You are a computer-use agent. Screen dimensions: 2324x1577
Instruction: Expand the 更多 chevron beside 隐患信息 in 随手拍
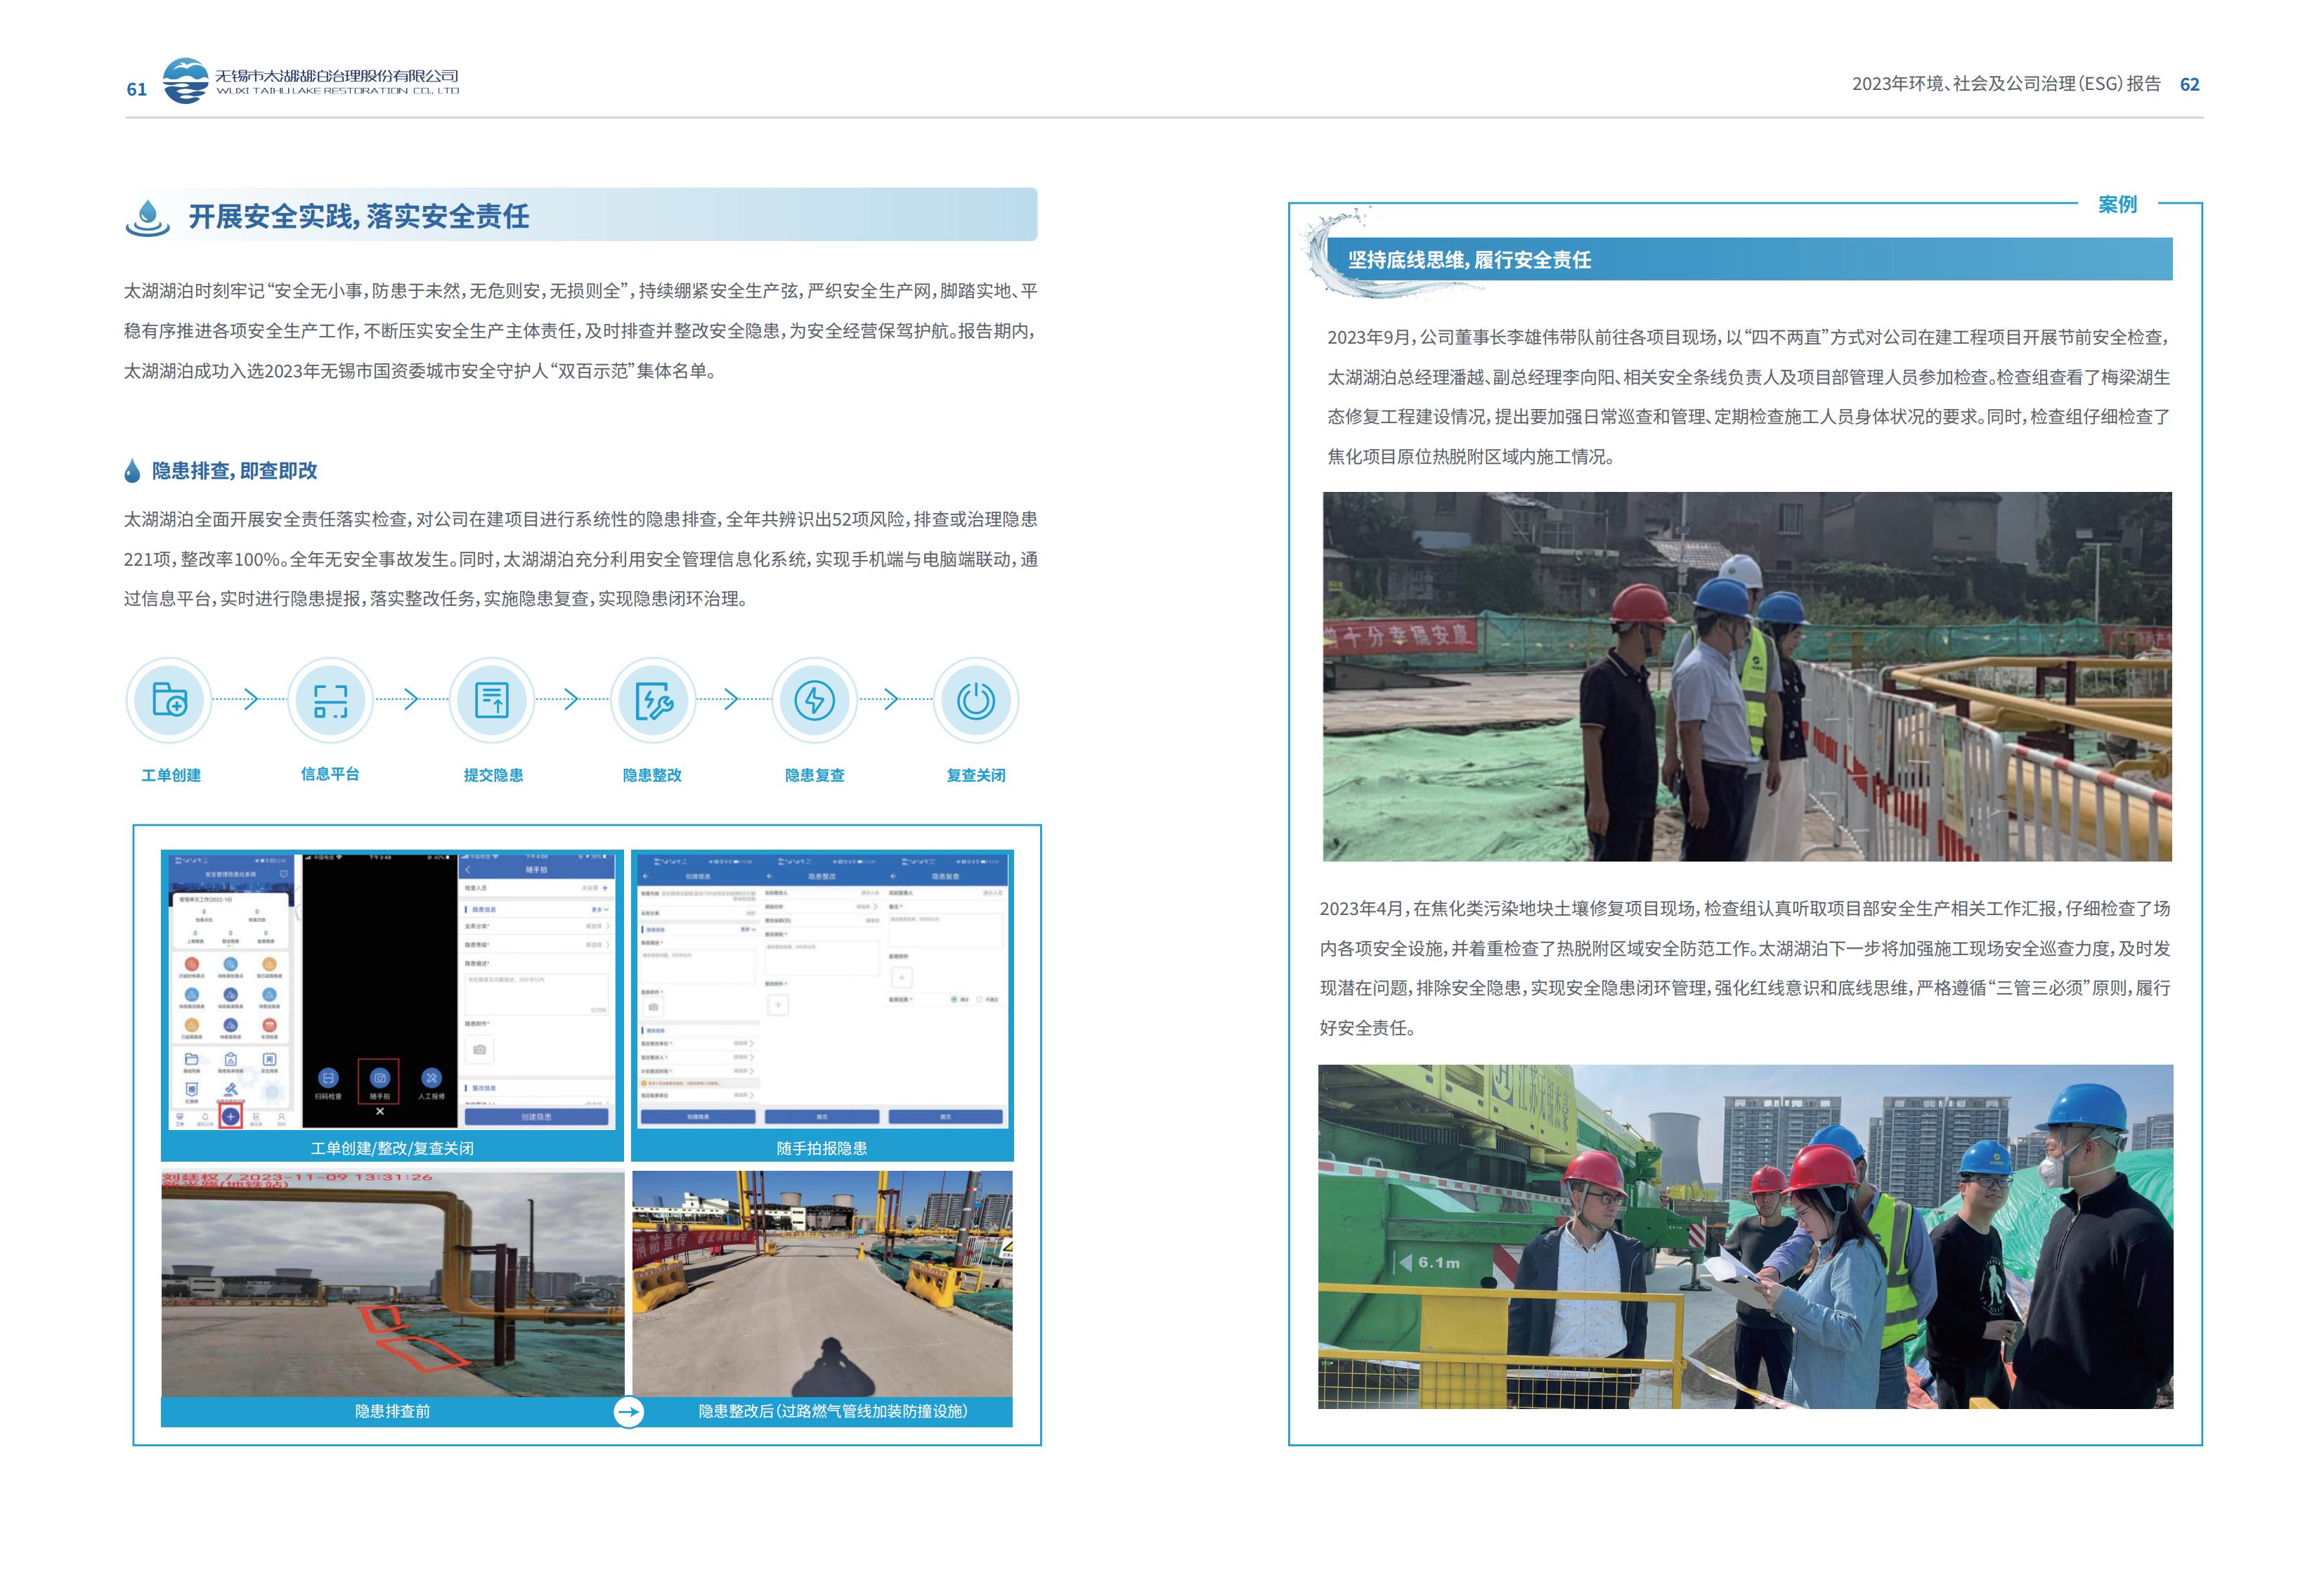tap(606, 910)
